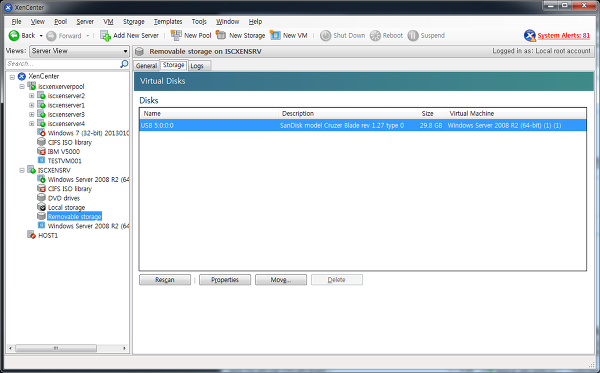Click the iscxenserver1 server icon
600x373 pixels.
(41, 105)
